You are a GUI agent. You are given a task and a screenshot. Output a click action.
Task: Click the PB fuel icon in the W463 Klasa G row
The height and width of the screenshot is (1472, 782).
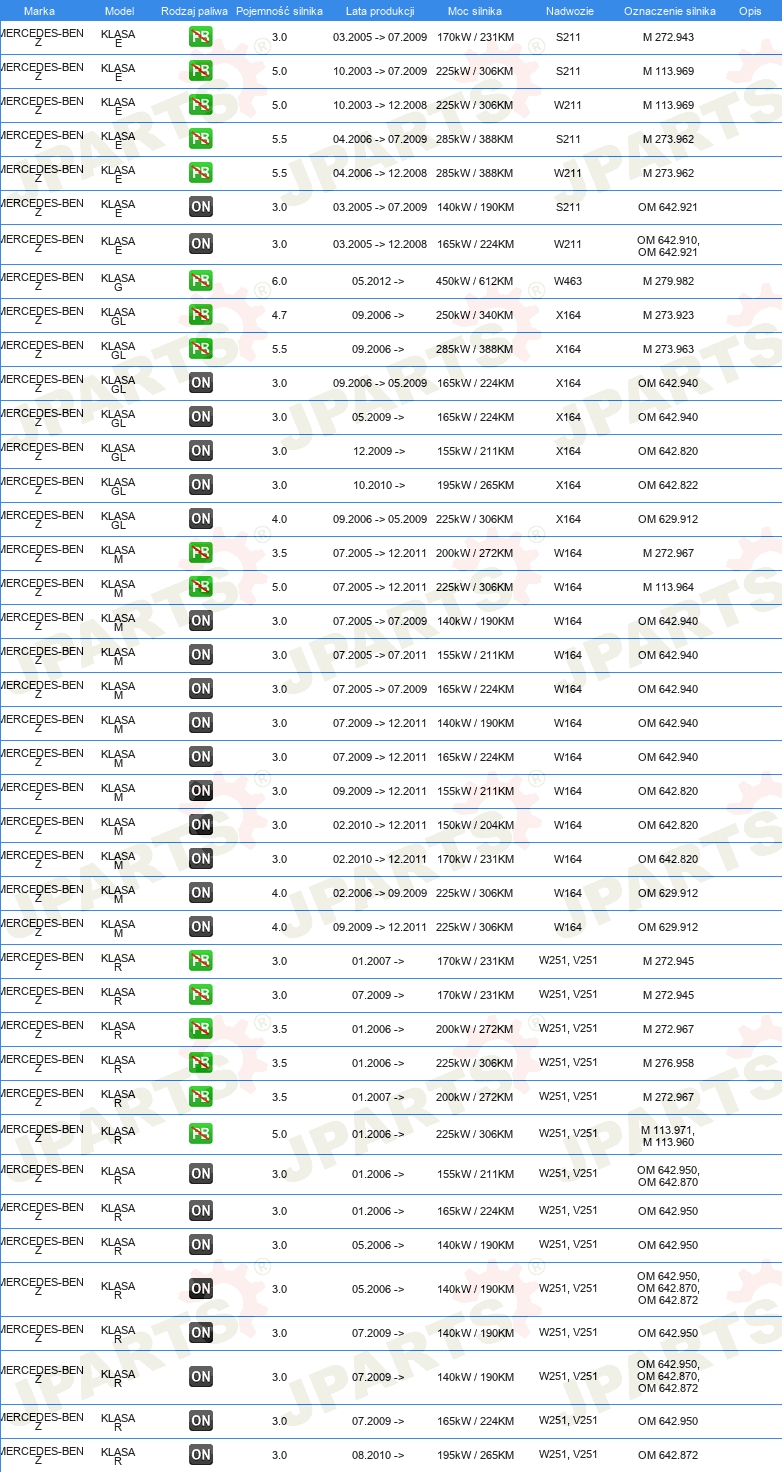click(201, 281)
